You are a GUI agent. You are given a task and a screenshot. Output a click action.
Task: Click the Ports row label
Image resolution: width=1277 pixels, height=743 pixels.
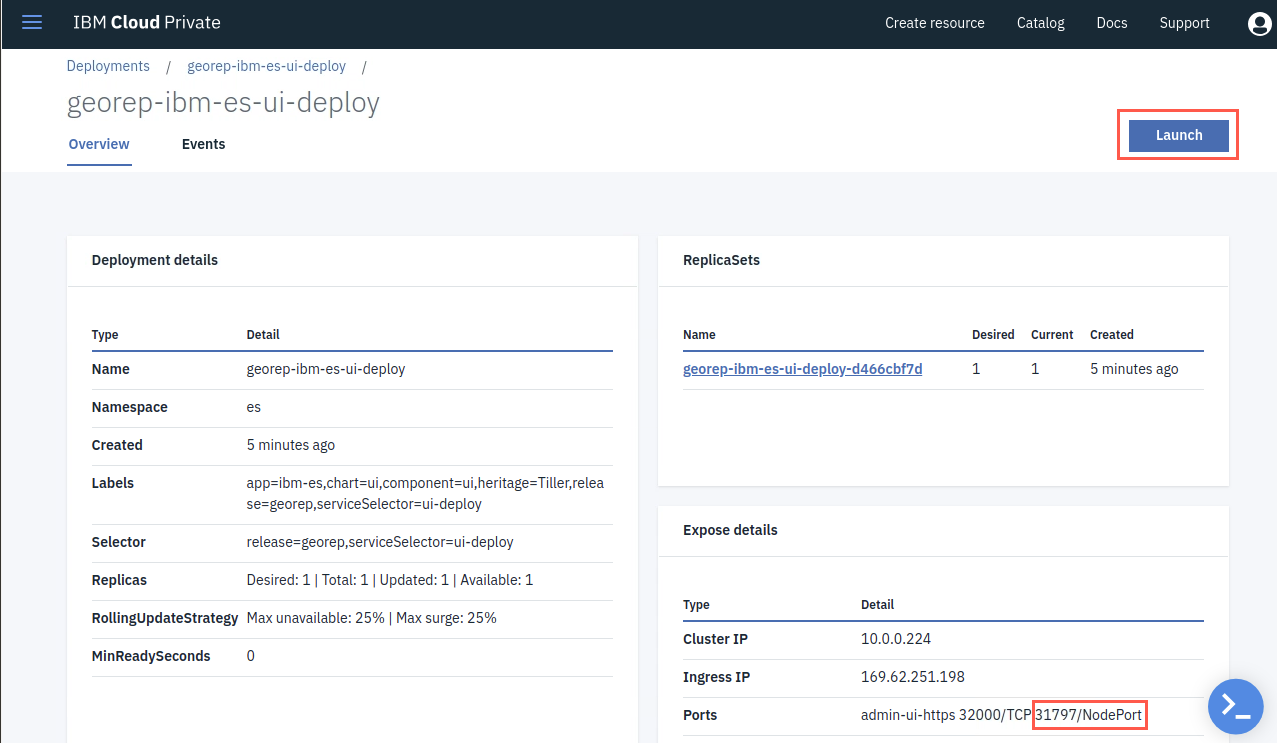(x=700, y=715)
